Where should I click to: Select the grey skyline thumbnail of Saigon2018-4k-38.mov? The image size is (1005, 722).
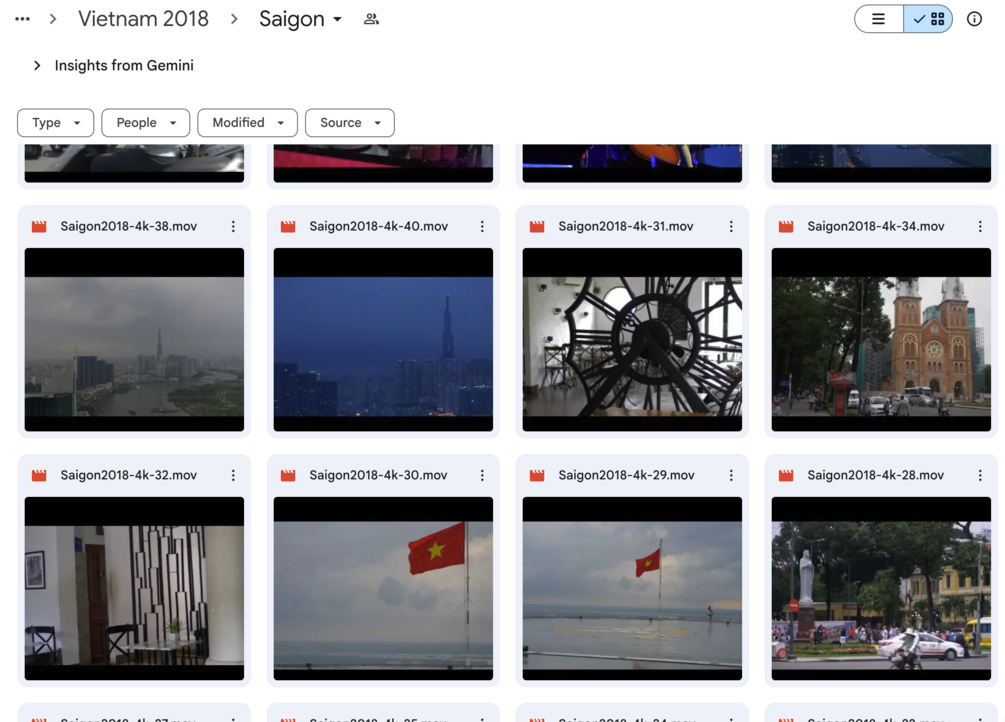(x=135, y=339)
